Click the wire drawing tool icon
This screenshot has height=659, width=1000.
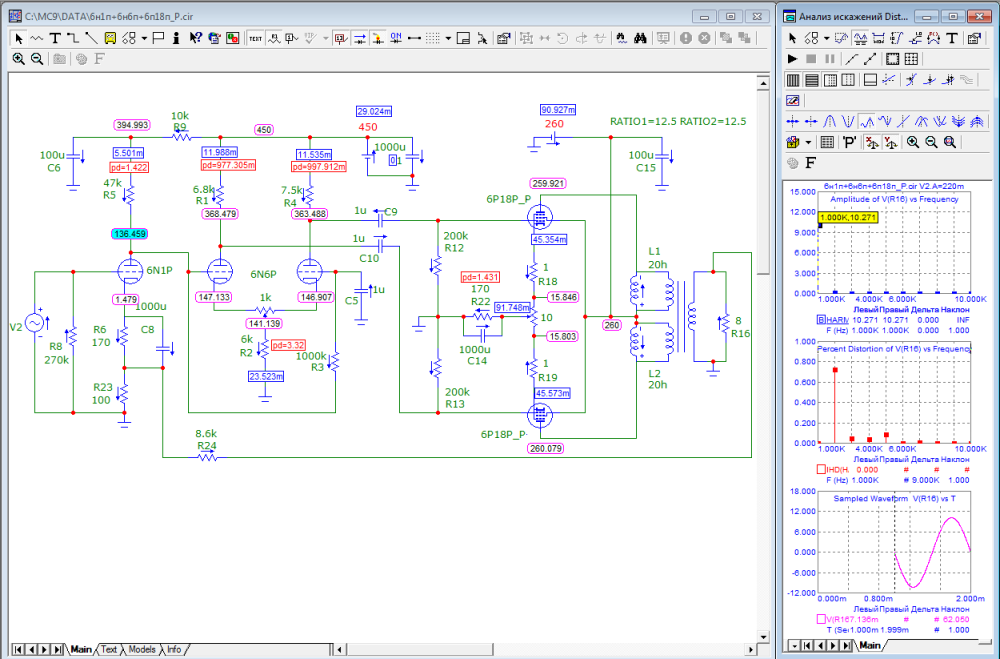(x=74, y=38)
